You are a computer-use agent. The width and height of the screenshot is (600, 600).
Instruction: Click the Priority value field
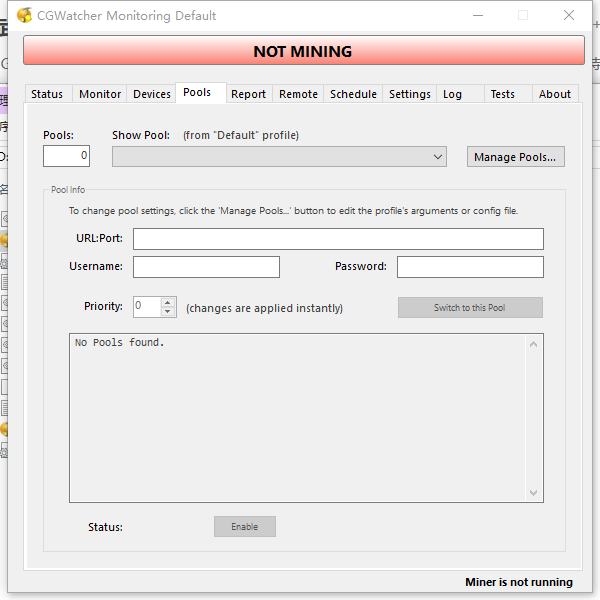(147, 307)
